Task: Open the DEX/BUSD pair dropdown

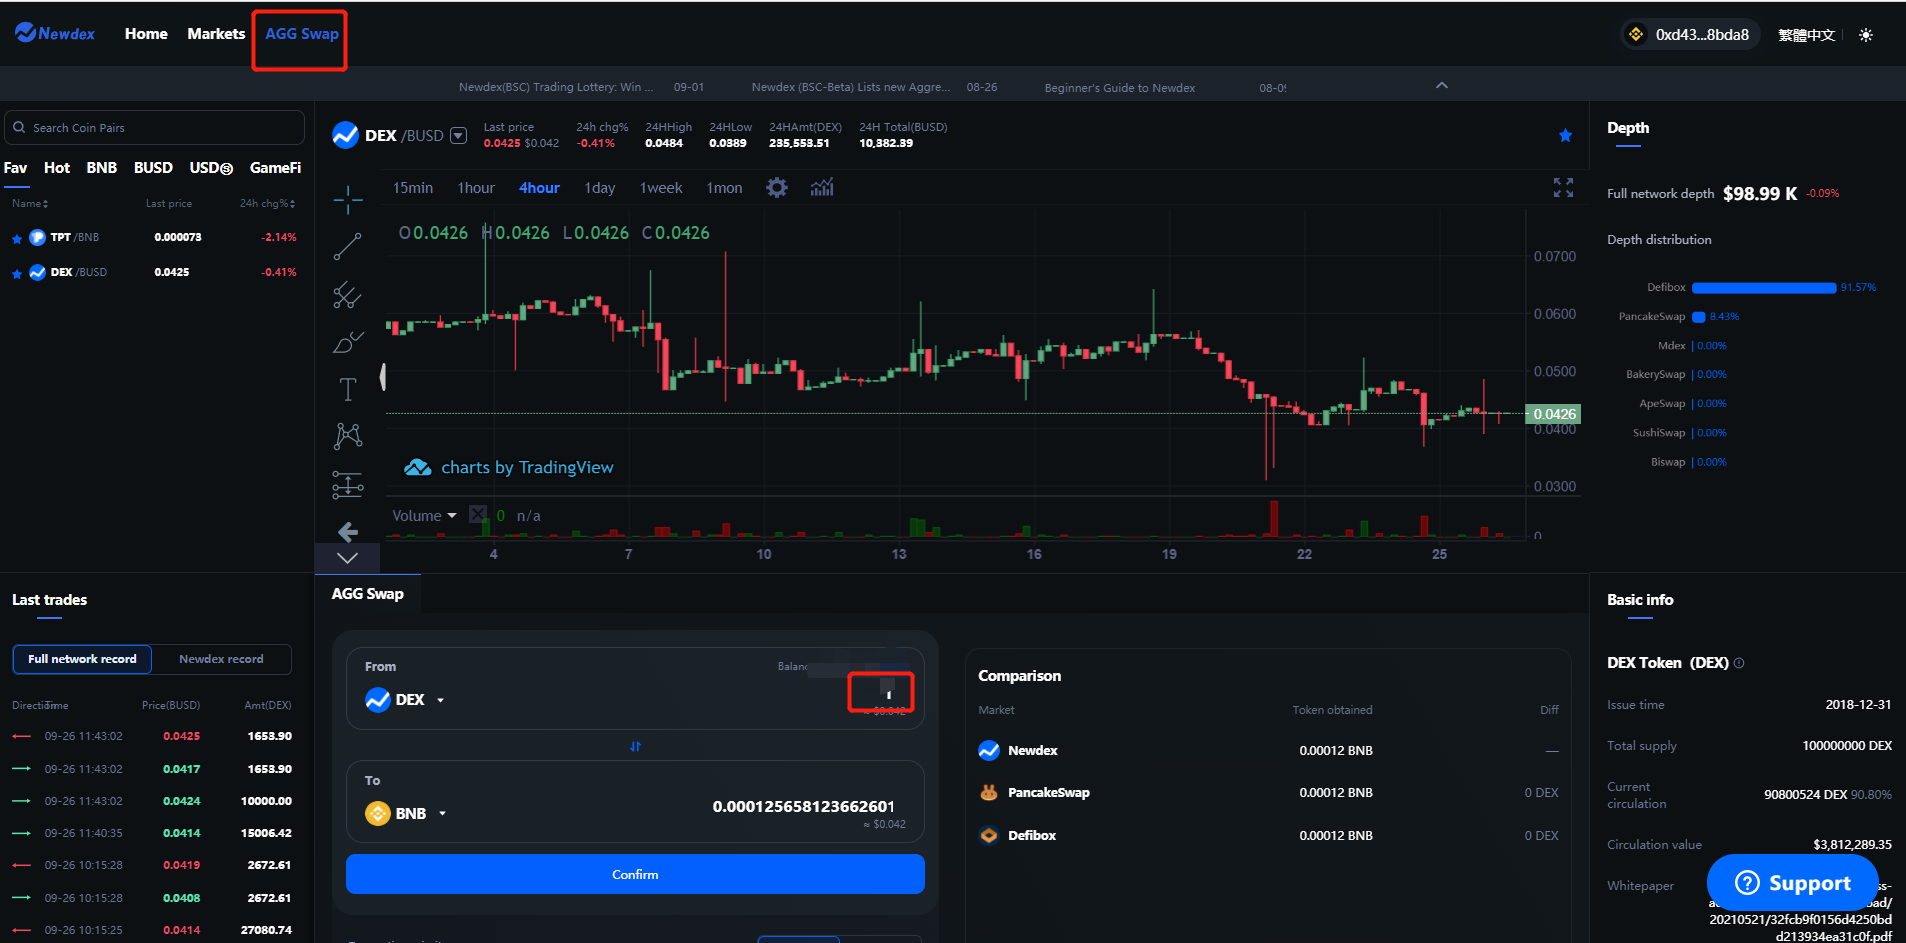Action: click(x=459, y=136)
